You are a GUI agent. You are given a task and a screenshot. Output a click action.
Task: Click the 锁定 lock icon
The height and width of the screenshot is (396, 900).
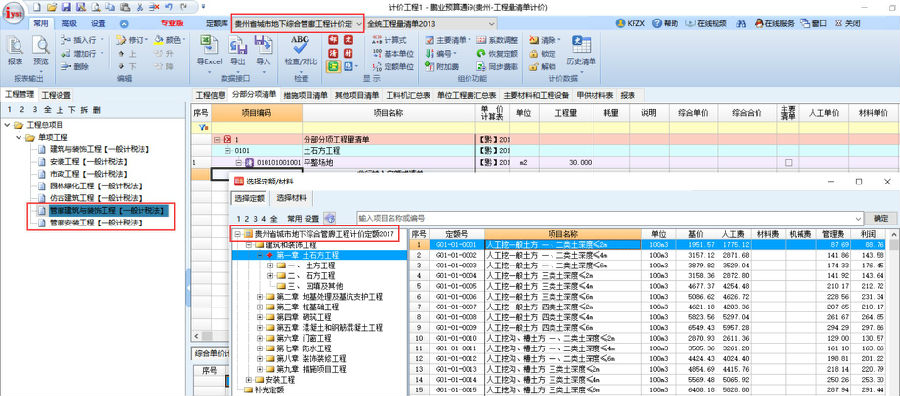click(533, 53)
